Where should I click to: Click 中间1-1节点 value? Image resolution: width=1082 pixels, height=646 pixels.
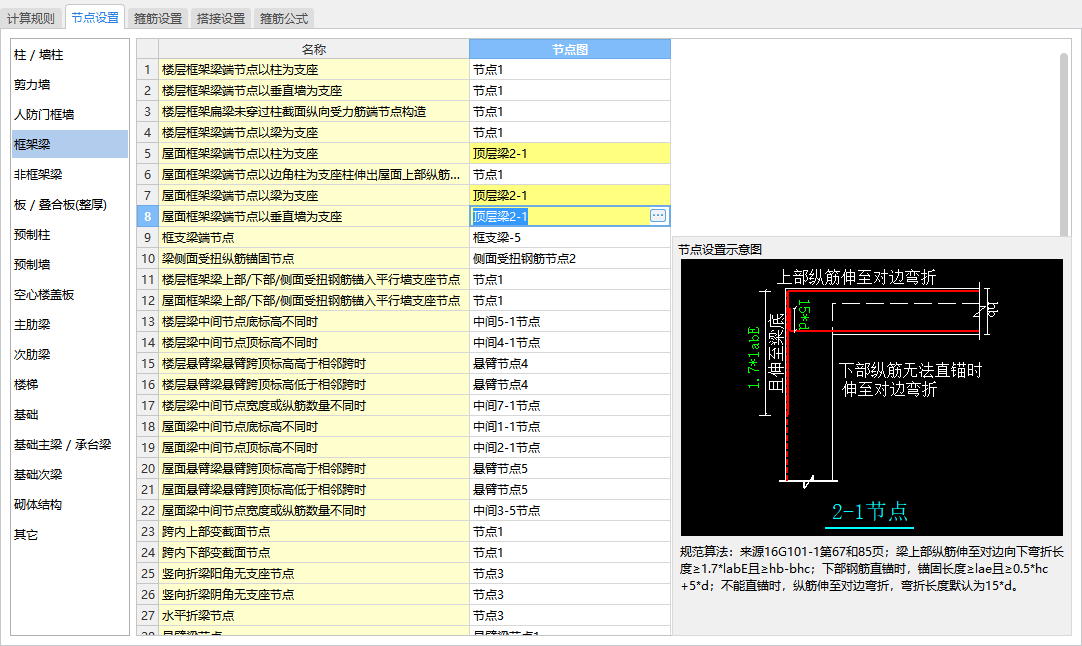point(570,427)
